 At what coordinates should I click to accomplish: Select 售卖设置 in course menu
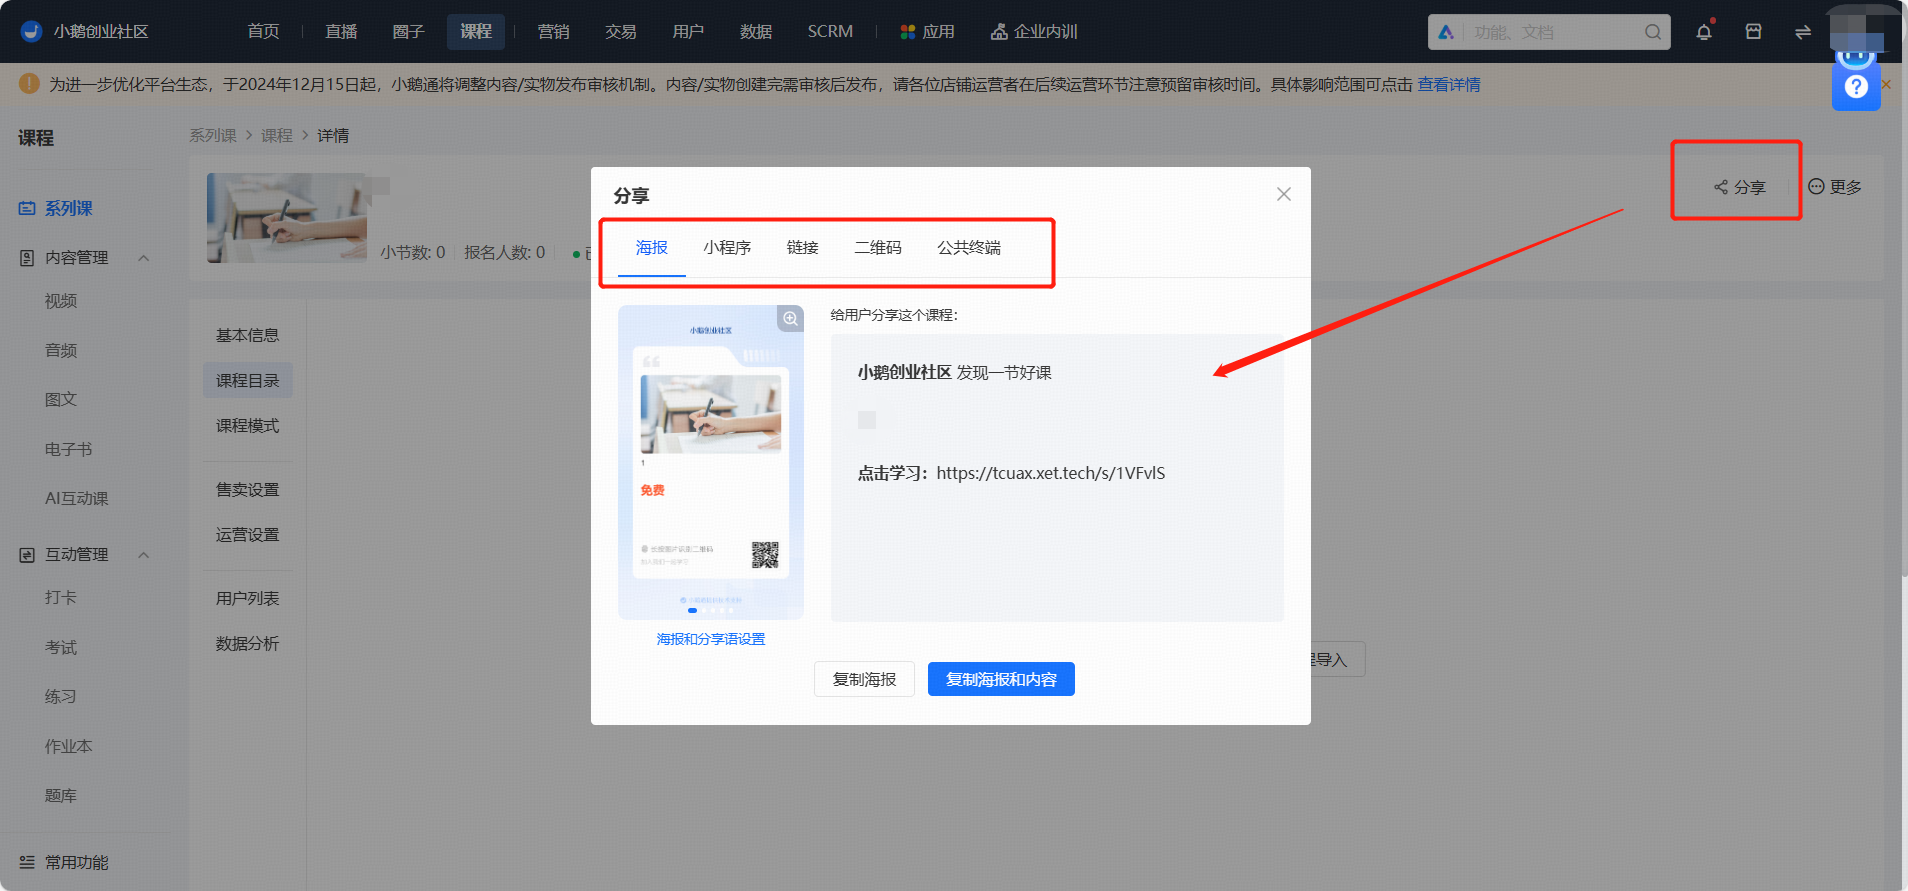pyautogui.click(x=248, y=490)
